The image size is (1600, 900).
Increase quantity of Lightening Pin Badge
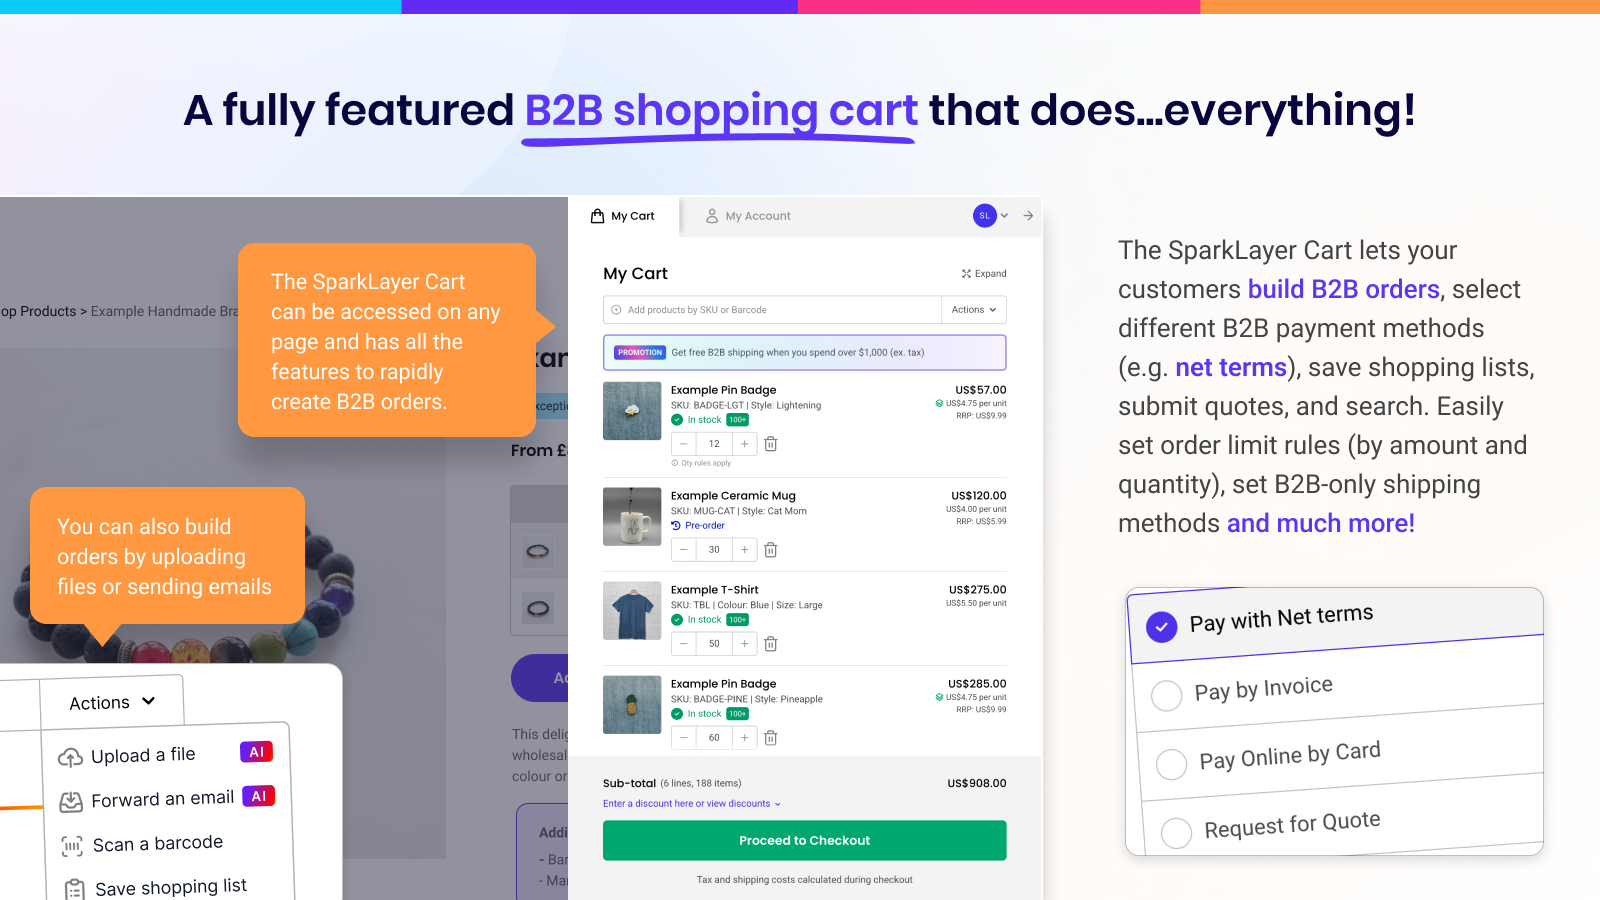pyautogui.click(x=744, y=444)
